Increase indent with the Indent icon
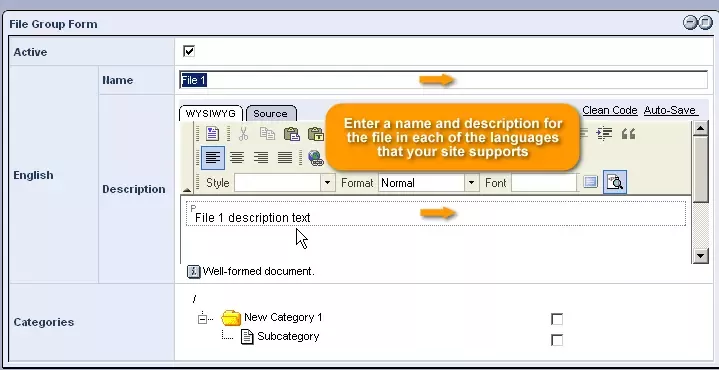Viewport: 719px width, 370px height. (604, 134)
